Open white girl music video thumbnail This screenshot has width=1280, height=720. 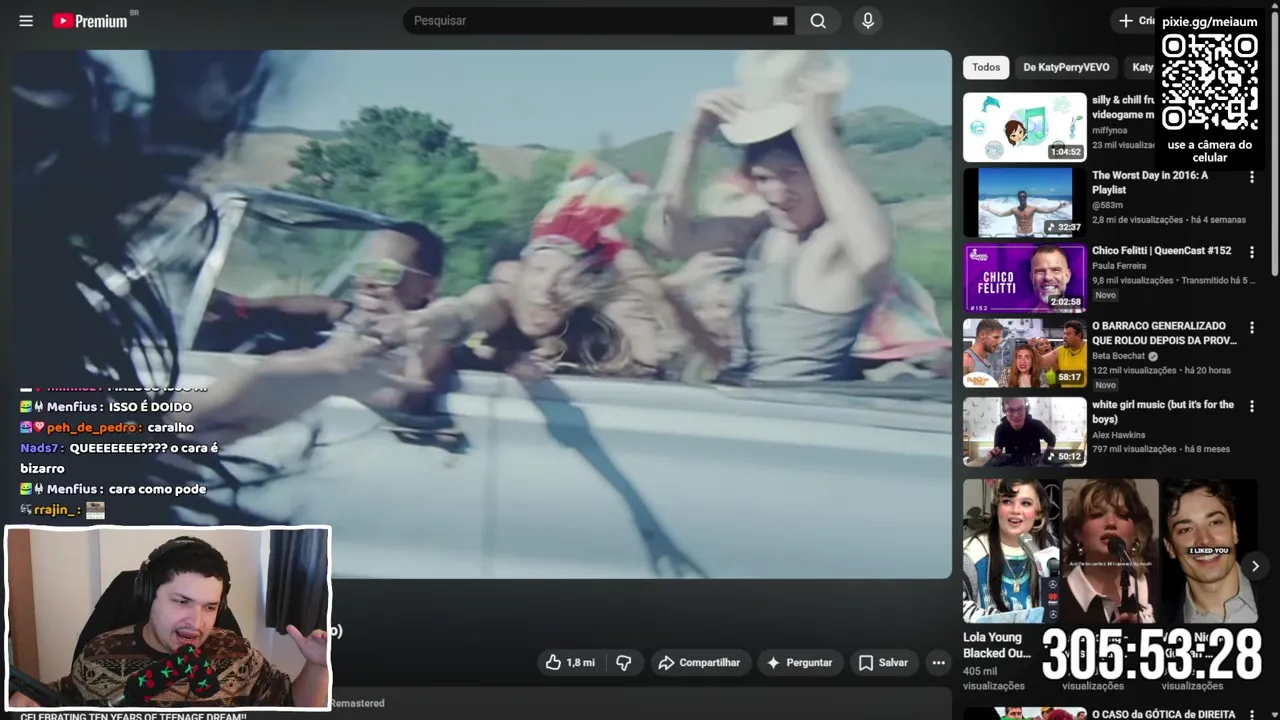1024,432
